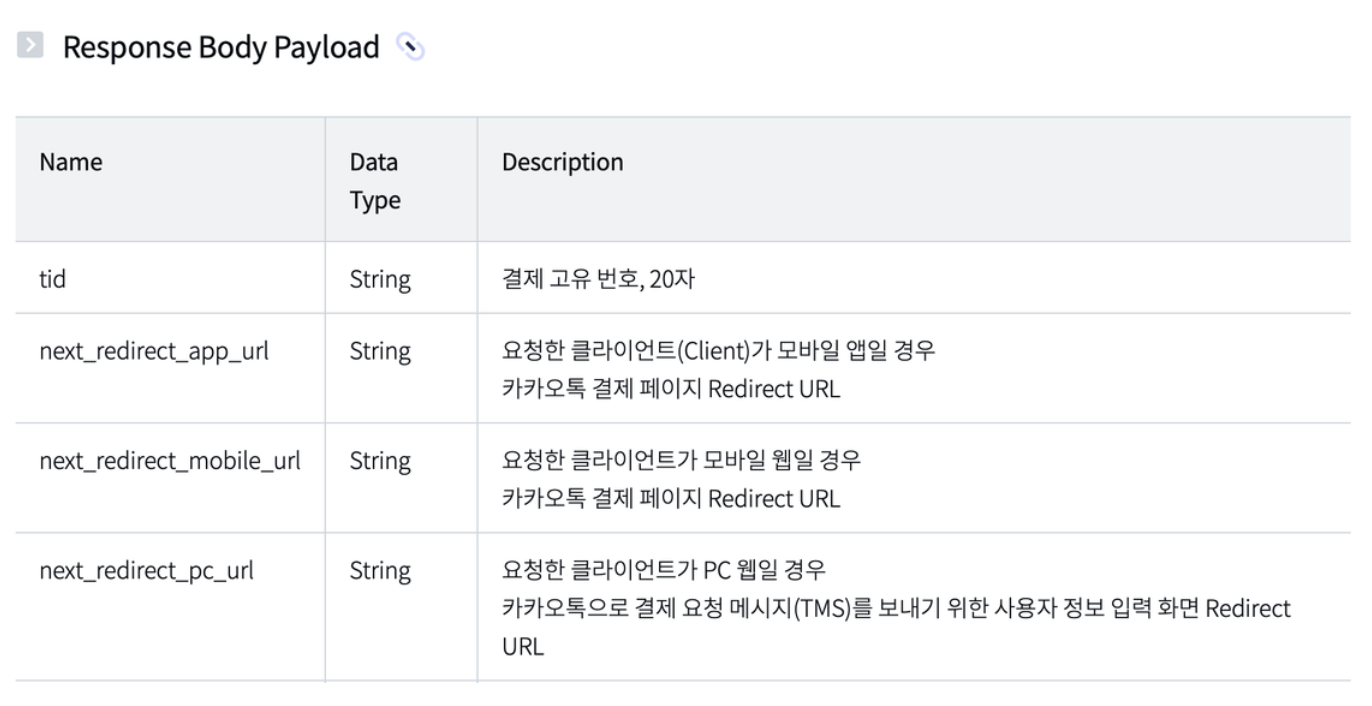Image resolution: width=1372 pixels, height=706 pixels.
Task: Collapse the Response Body Payload section arrow
Action: (30, 46)
